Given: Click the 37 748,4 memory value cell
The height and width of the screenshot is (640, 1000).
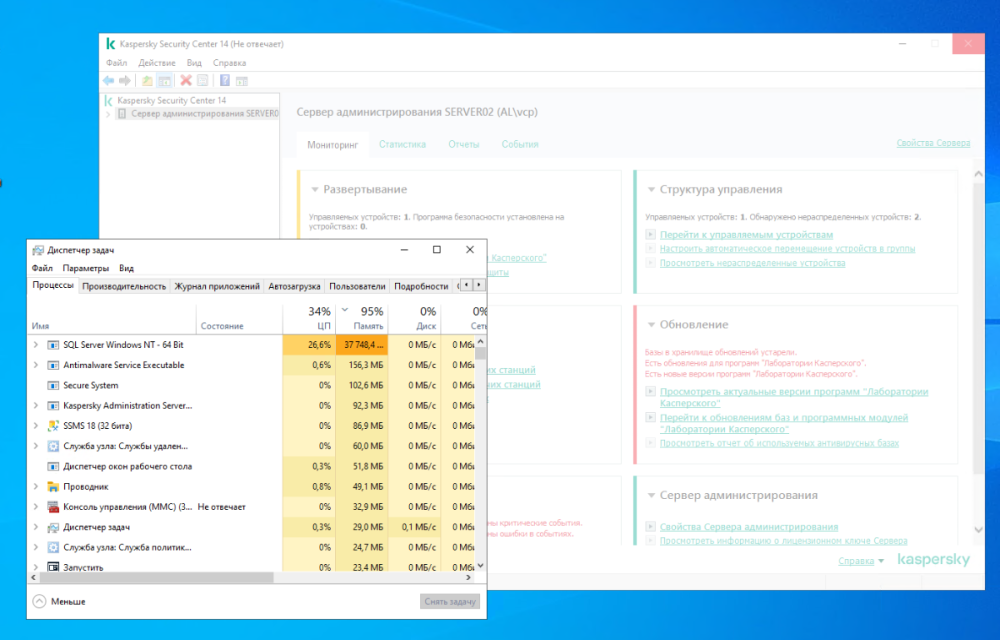Looking at the screenshot, I should (362, 345).
